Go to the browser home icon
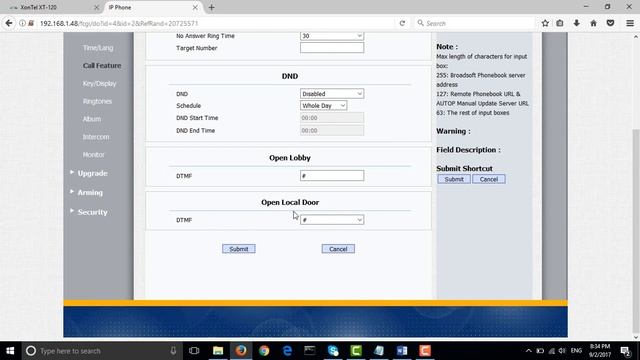This screenshot has width=640, height=360. click(x=593, y=23)
